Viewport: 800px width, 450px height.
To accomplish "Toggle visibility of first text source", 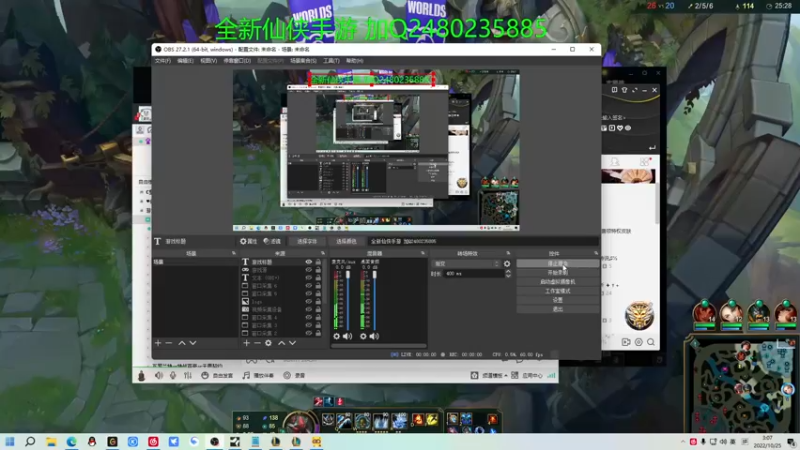I will pos(309,262).
